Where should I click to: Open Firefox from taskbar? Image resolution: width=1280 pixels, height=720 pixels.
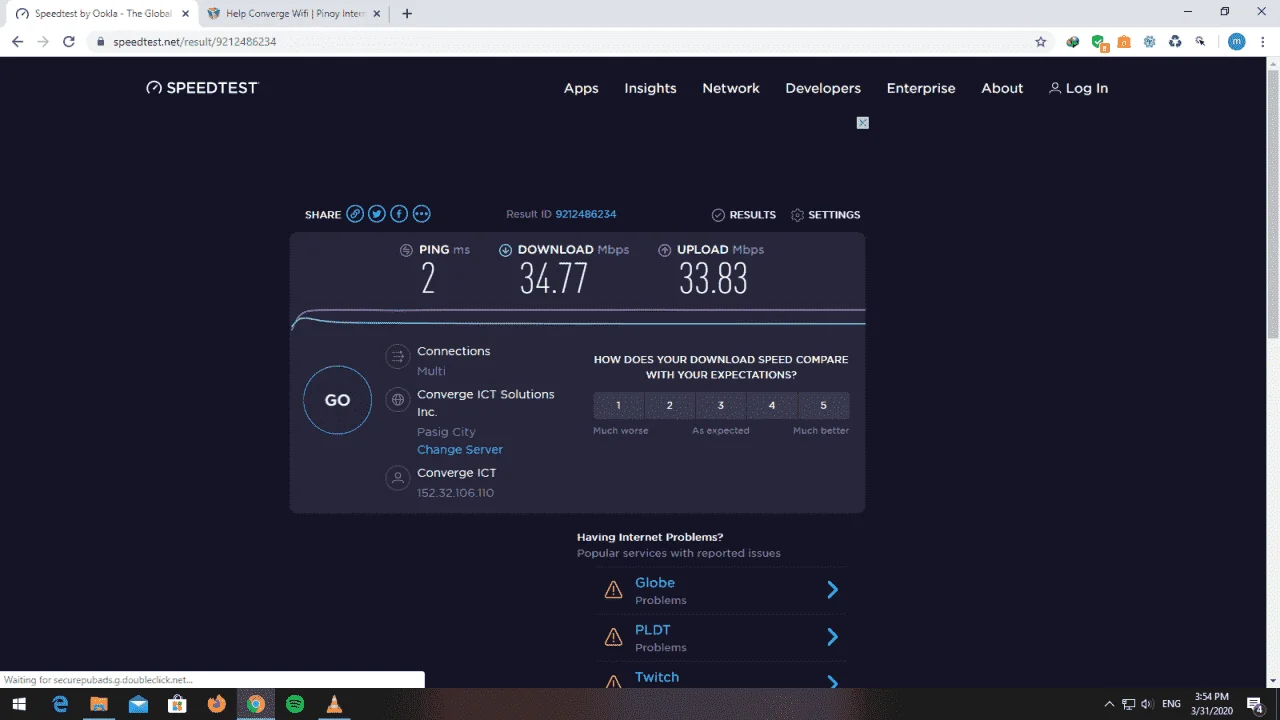click(216, 704)
